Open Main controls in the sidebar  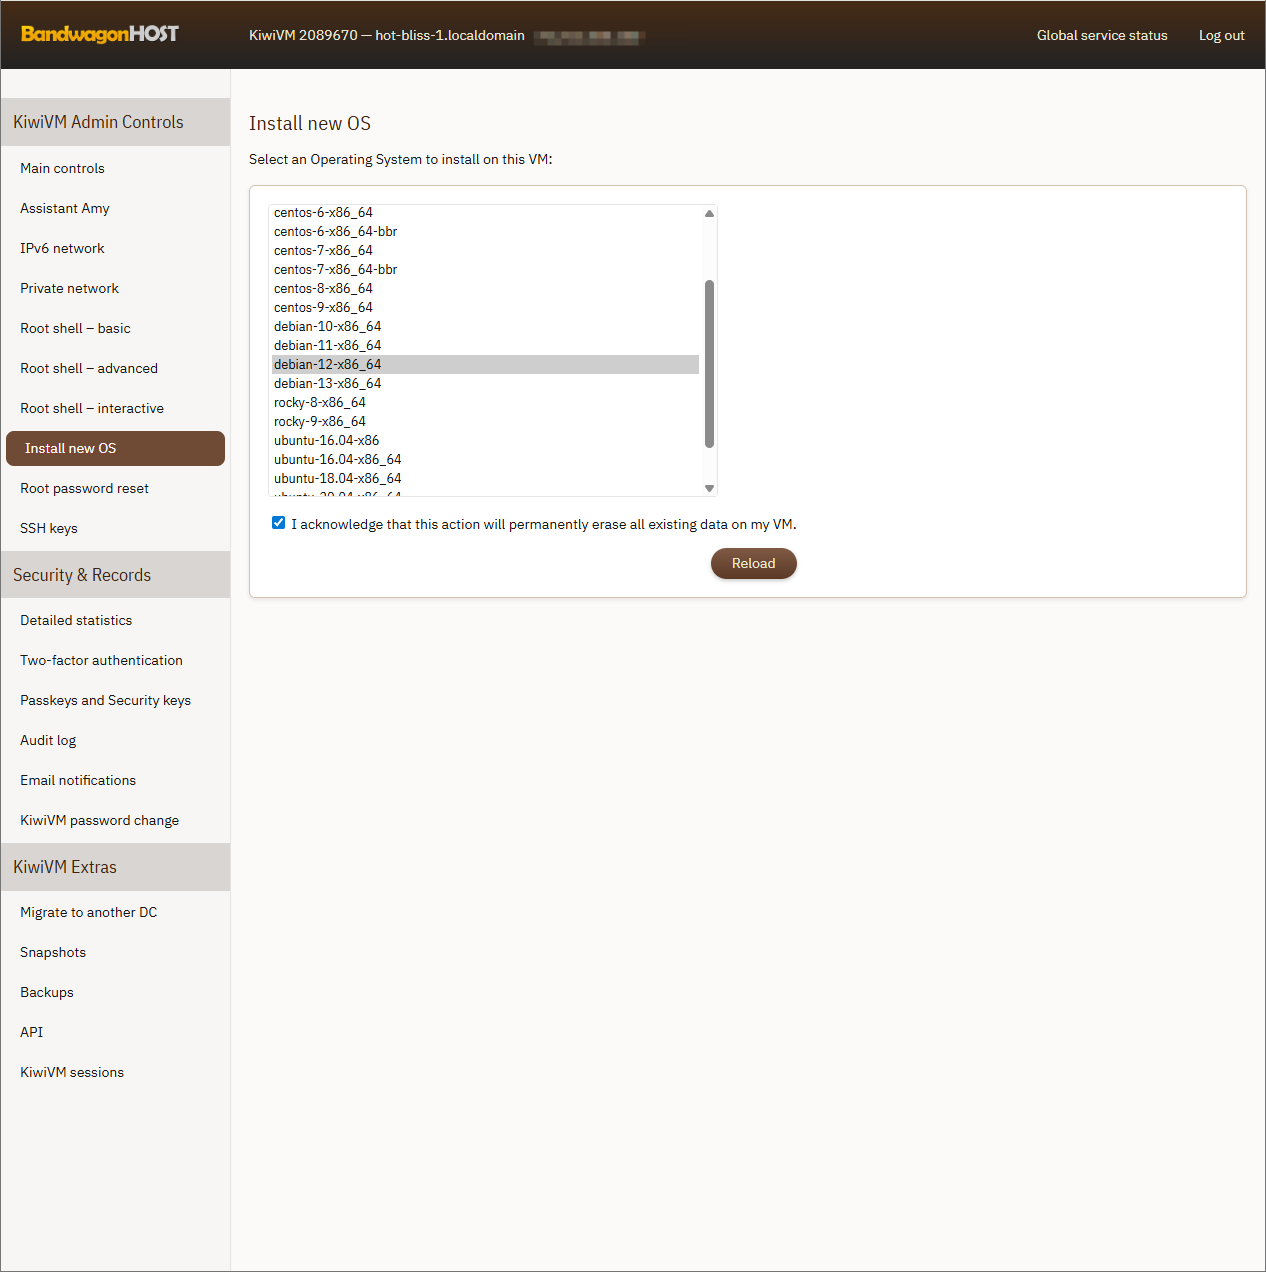click(62, 169)
